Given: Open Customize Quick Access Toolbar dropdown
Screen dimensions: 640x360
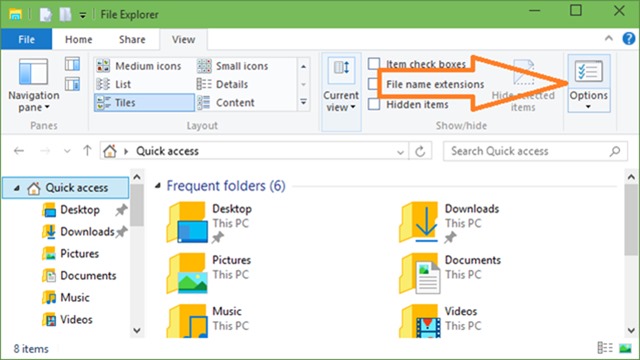Looking at the screenshot, I should click(82, 15).
